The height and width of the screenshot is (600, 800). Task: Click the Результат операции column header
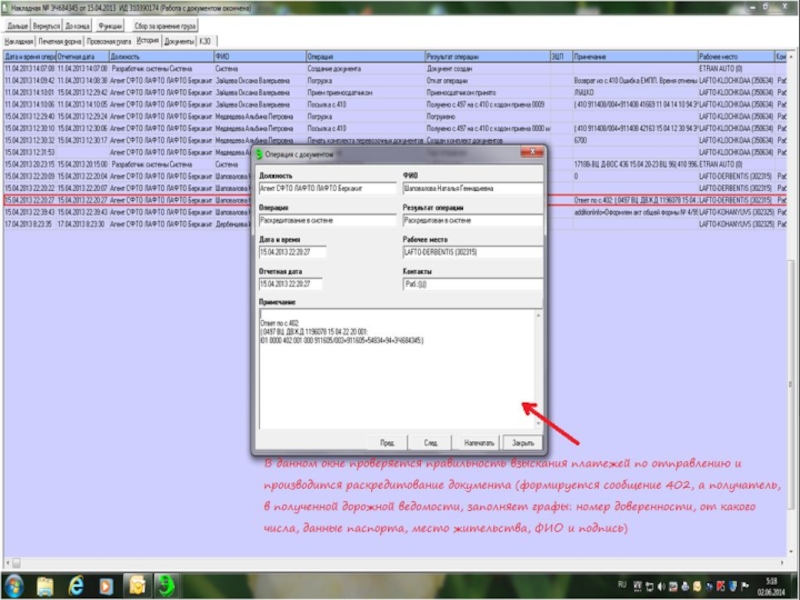(x=488, y=57)
